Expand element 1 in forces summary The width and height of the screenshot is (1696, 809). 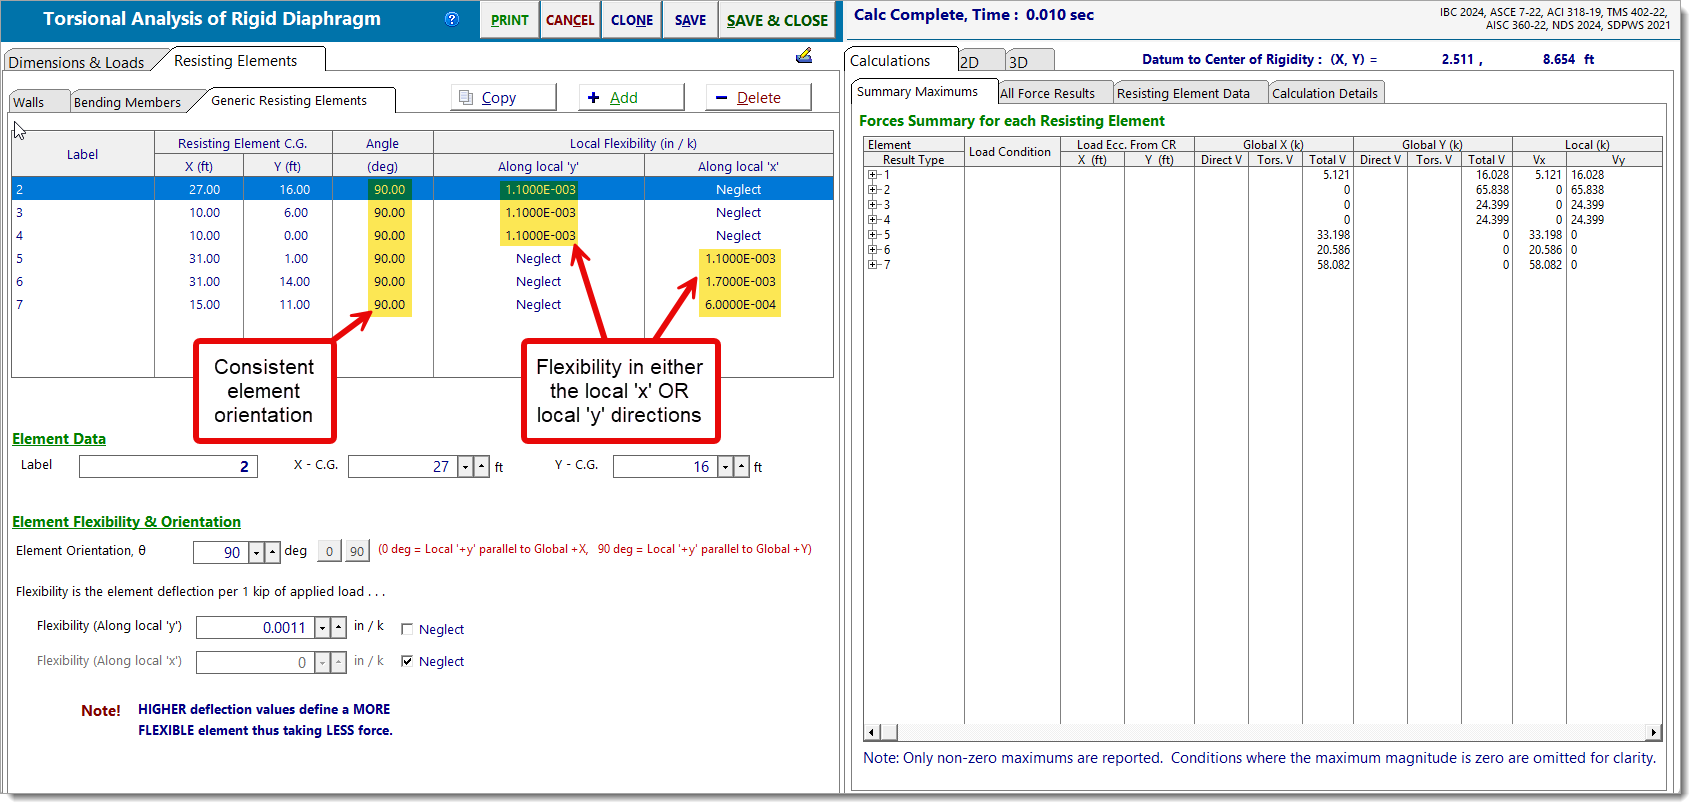point(872,175)
